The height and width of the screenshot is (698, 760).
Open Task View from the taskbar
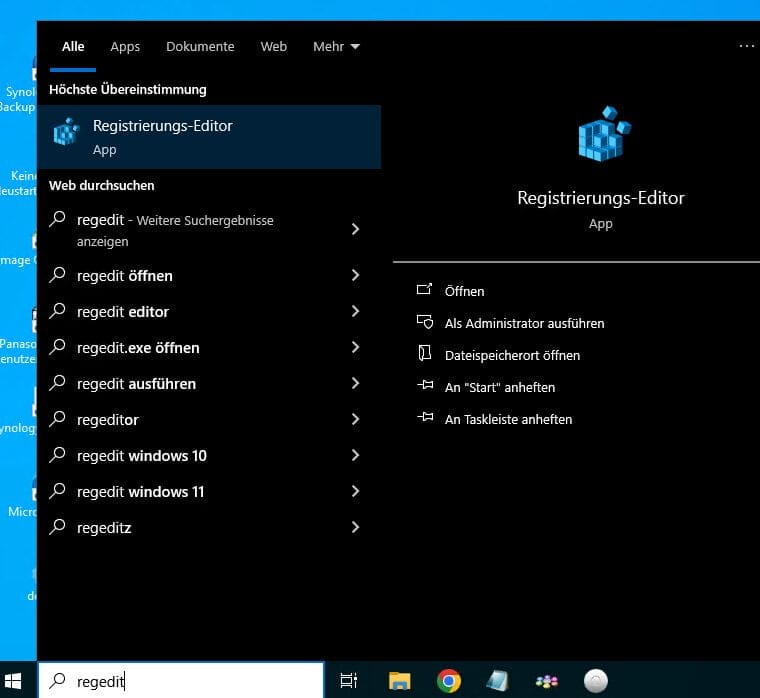tap(349, 680)
